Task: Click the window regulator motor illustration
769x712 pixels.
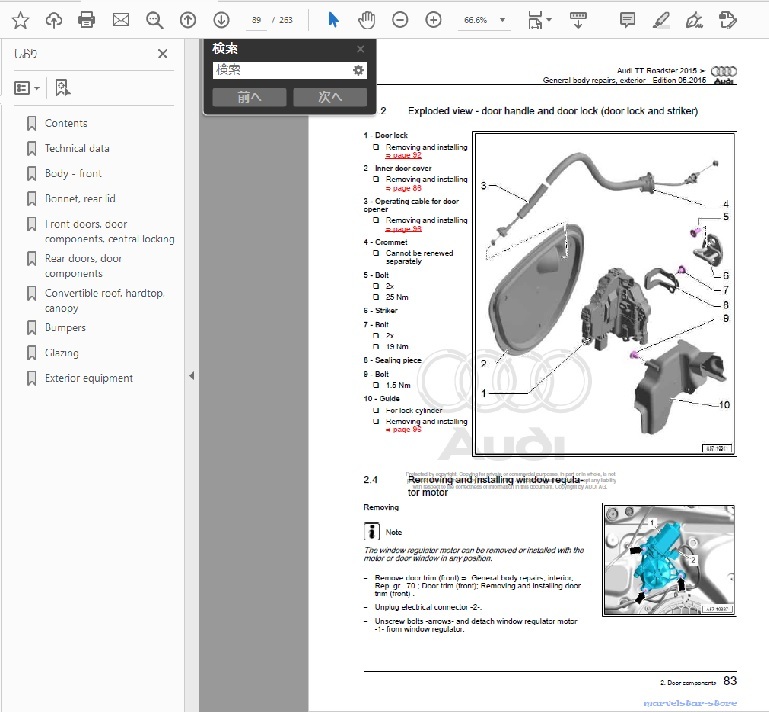Action: pos(669,560)
